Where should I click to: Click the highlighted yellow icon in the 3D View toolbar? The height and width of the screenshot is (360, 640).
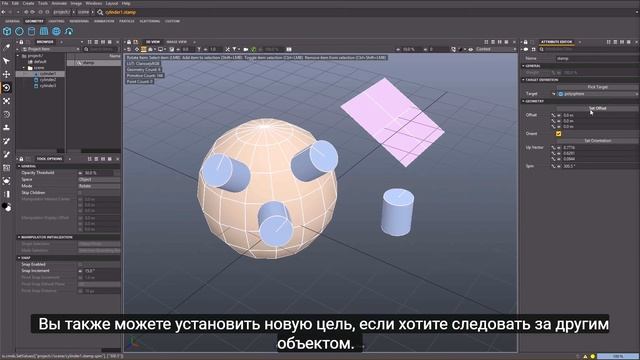[144, 49]
